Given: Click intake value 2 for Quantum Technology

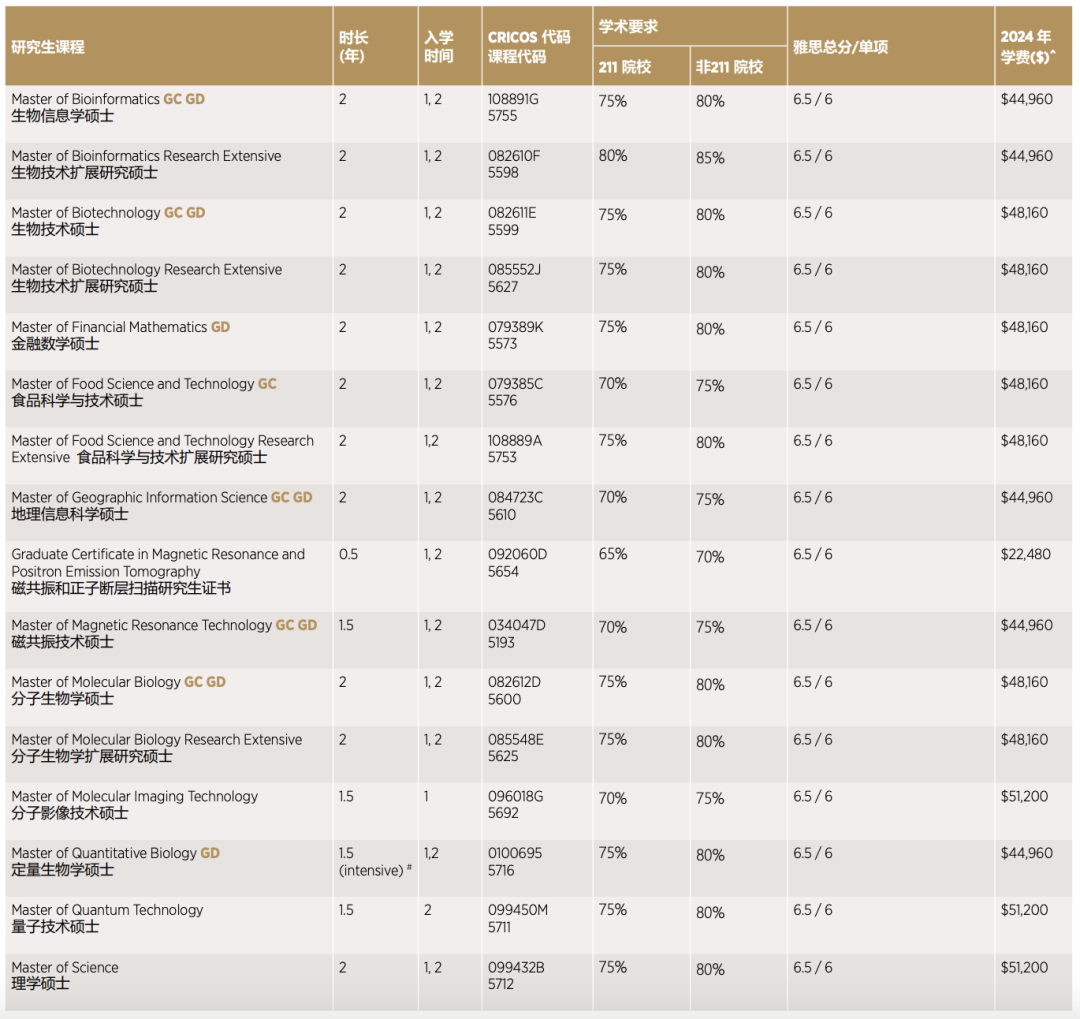Looking at the screenshot, I should (x=428, y=910).
